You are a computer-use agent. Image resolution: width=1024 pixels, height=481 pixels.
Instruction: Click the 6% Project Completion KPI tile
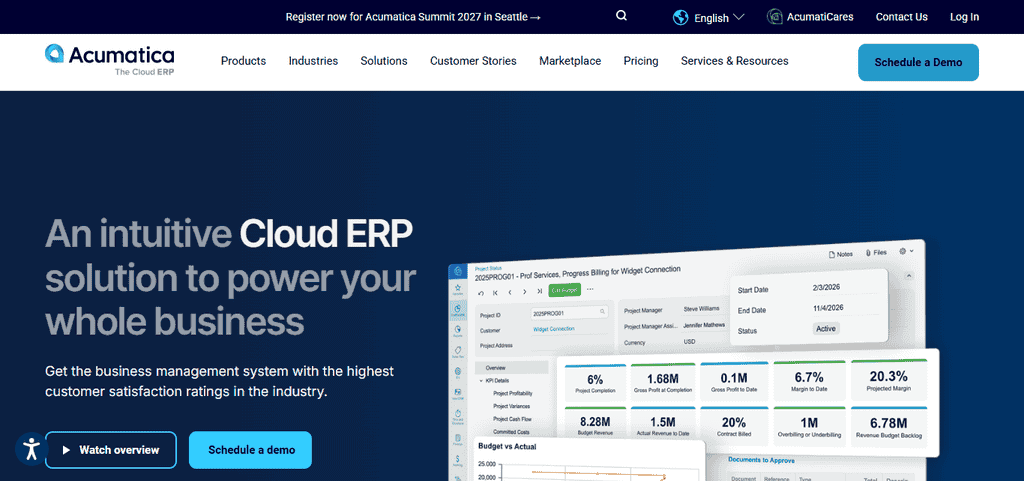click(595, 383)
